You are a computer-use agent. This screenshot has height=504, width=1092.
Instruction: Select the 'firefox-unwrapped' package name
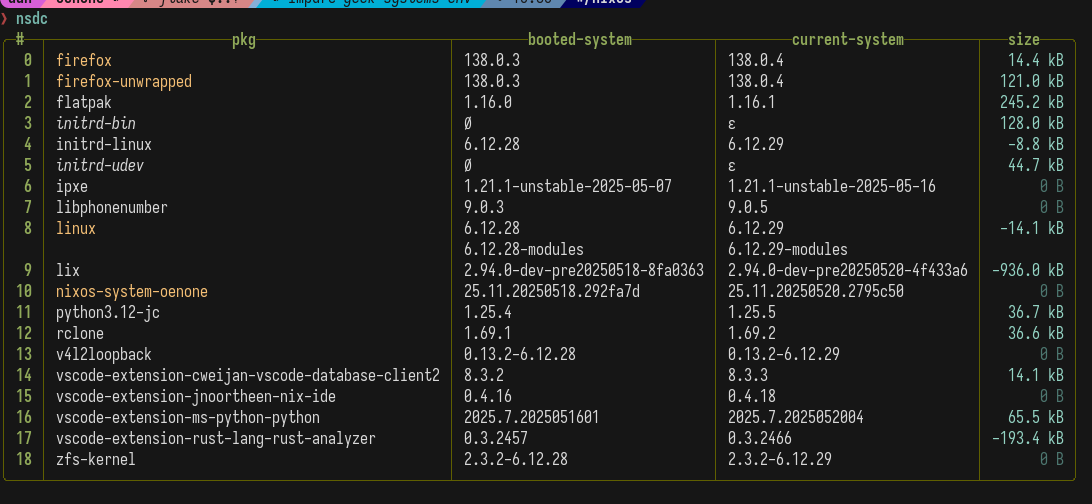(x=124, y=82)
